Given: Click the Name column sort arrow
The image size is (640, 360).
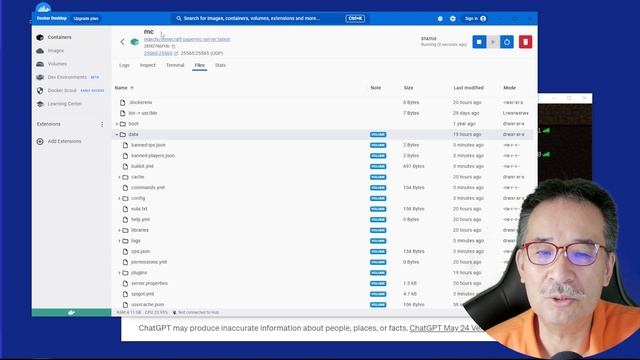Looking at the screenshot, I should pos(132,88).
